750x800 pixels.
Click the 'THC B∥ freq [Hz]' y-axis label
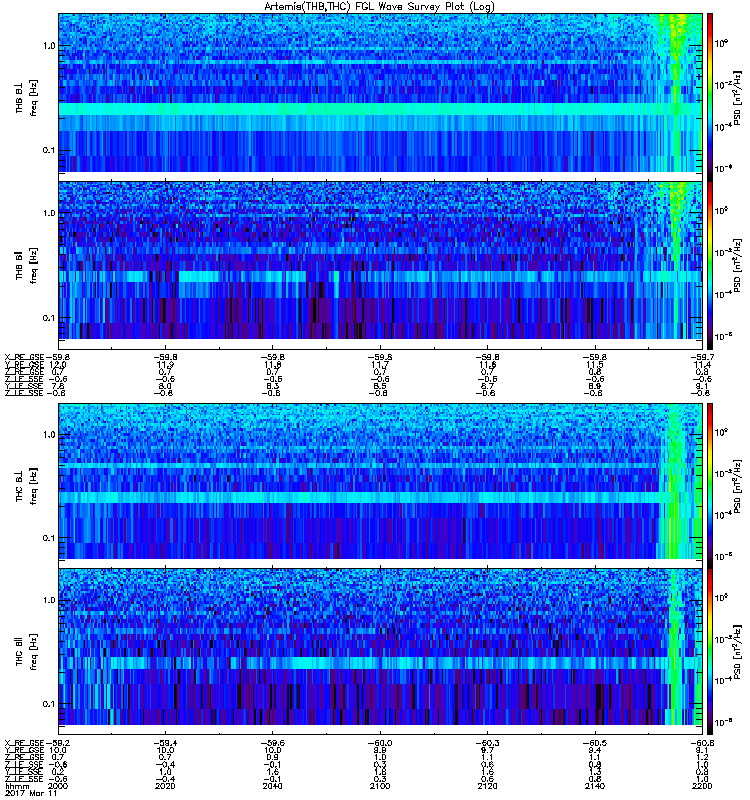(26, 652)
